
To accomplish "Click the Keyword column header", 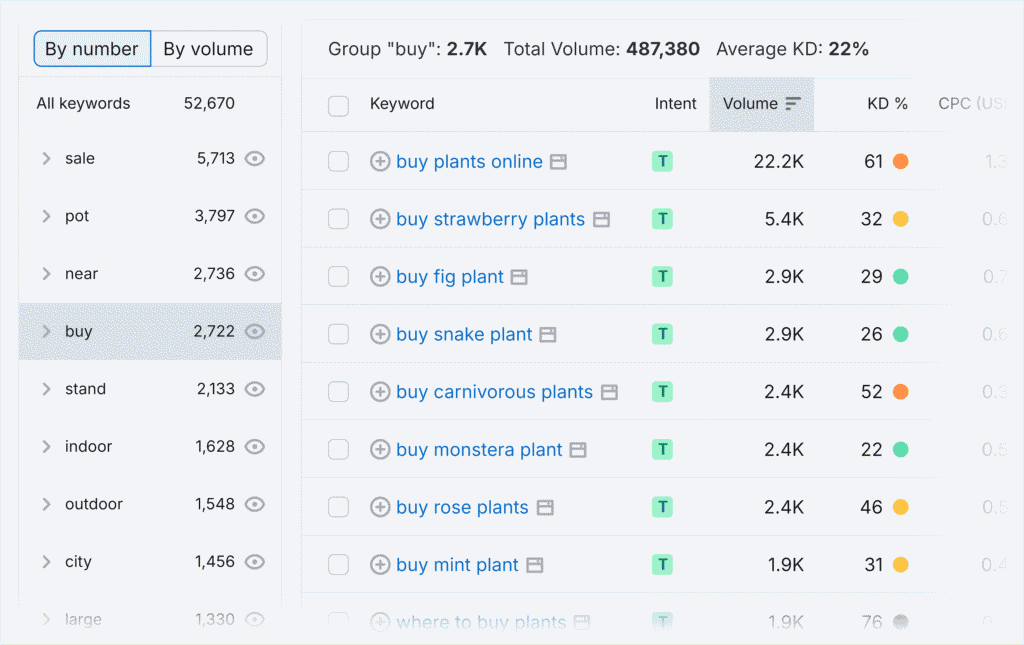I will click(x=402, y=104).
